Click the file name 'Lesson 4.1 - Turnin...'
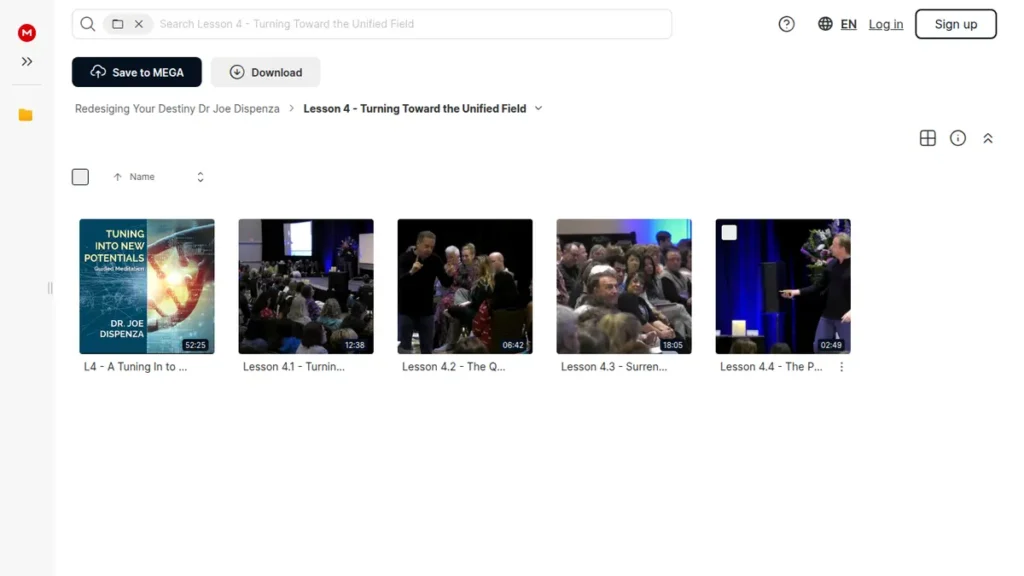Image resolution: width=1024 pixels, height=576 pixels. point(294,367)
